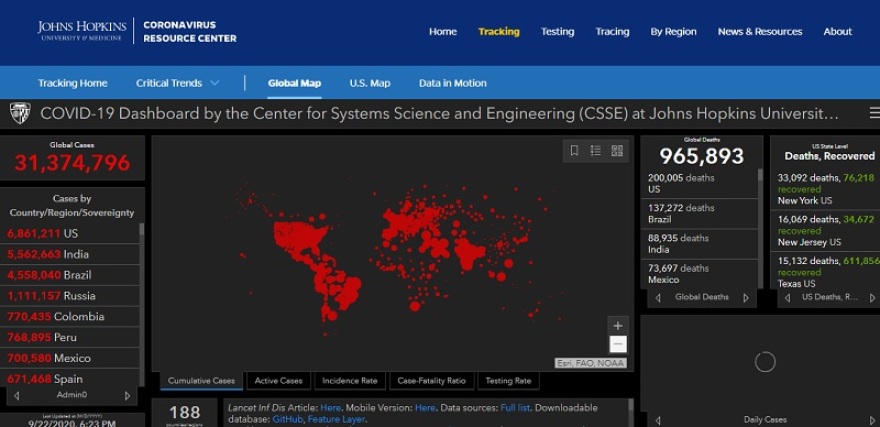Advance to next Admin0 list arrow
The width and height of the screenshot is (880, 427).
[x=127, y=395]
